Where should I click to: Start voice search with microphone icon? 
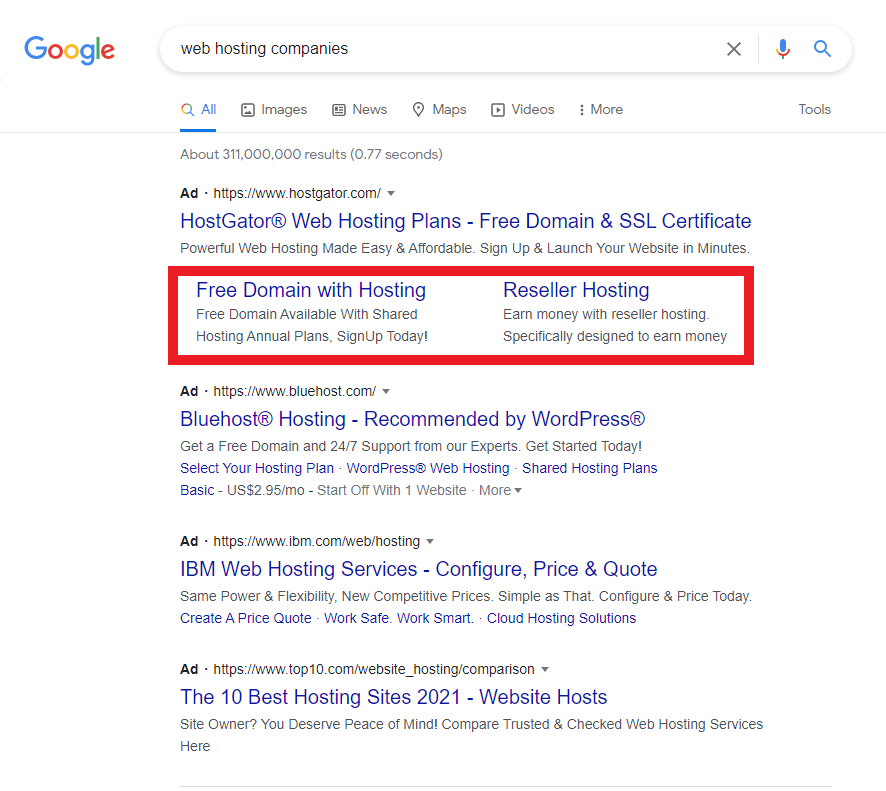coord(782,49)
